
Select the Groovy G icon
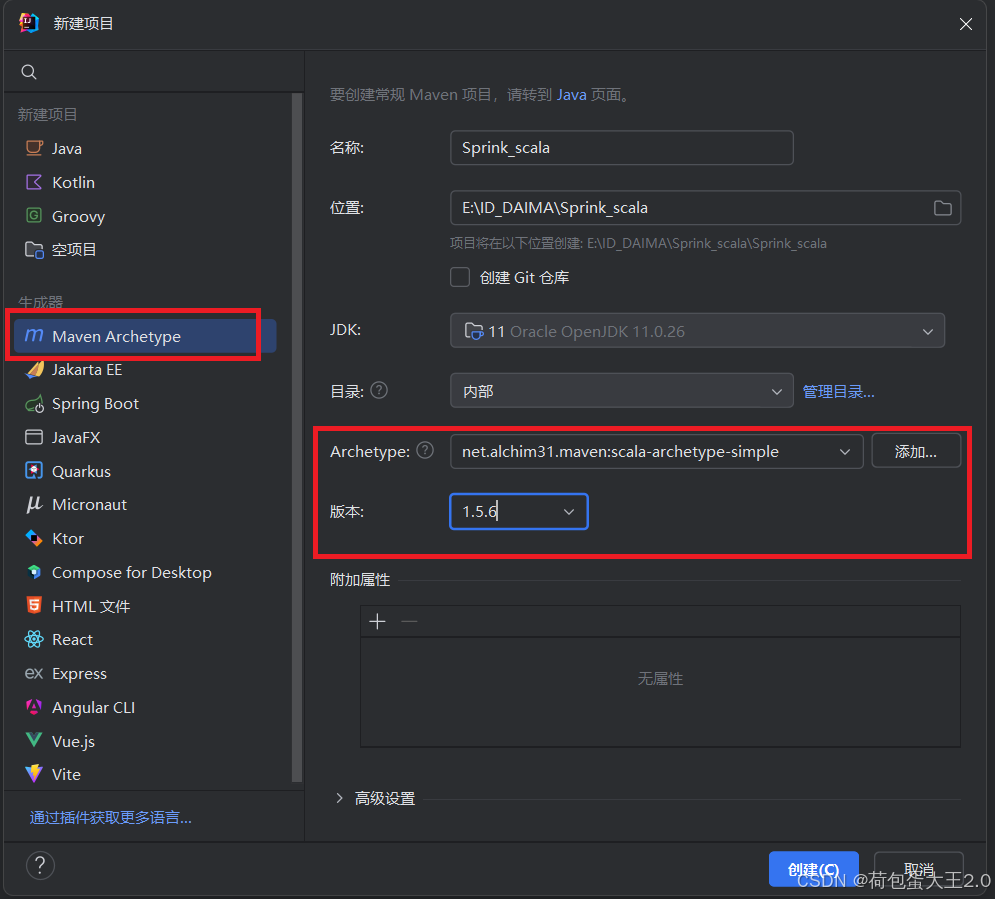[34, 216]
